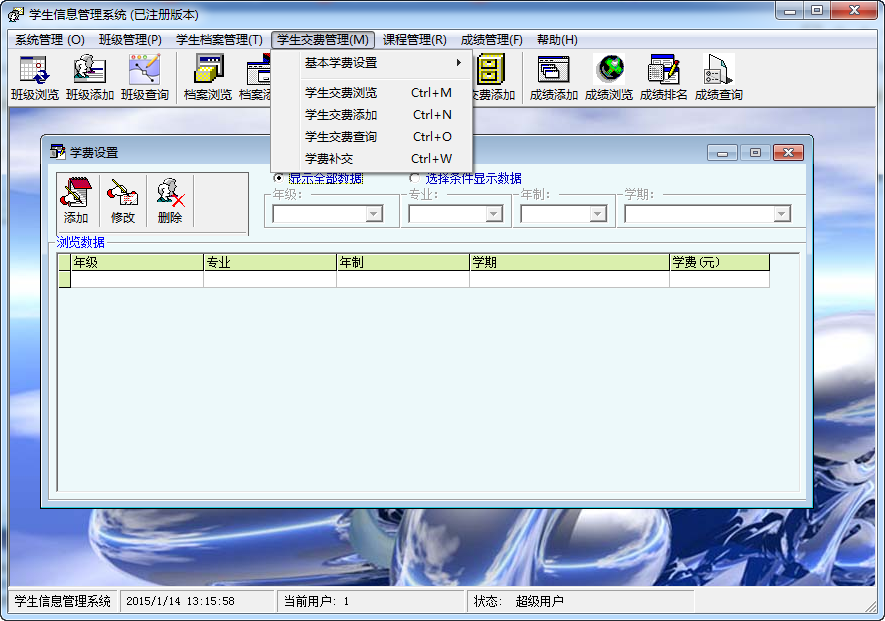This screenshot has width=885, height=621.
Task: Click status bar date 2015/1/14 13:15:58
Action: tap(180, 601)
